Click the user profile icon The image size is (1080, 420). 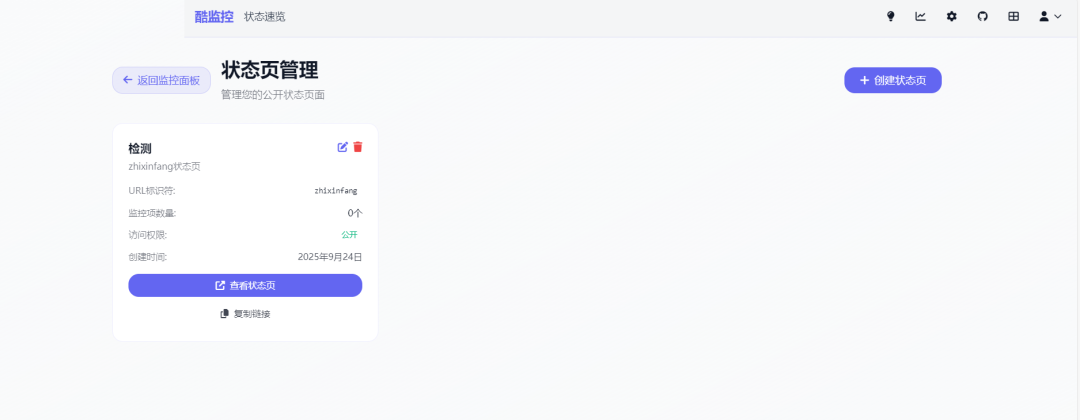tap(1044, 17)
